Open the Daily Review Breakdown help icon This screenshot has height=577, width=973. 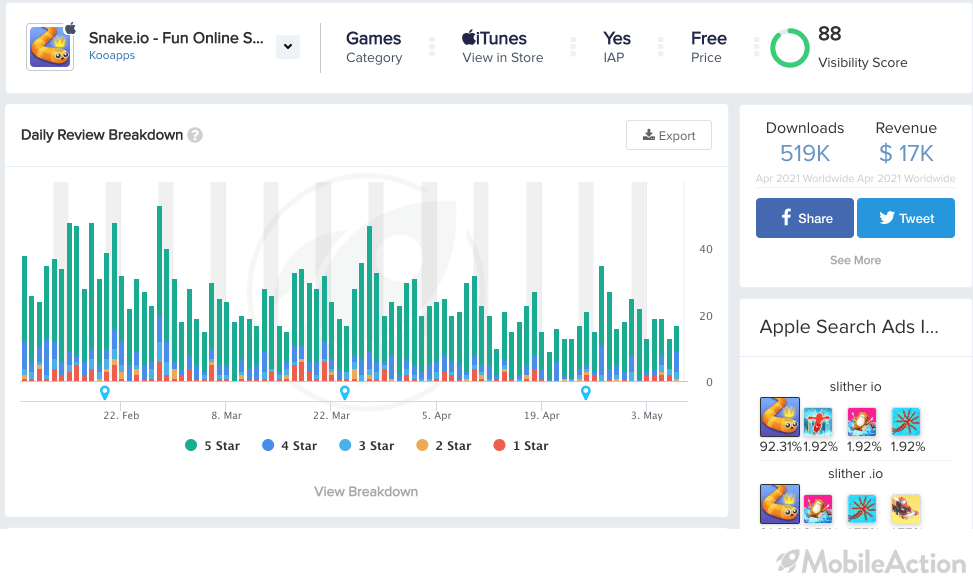coord(195,135)
